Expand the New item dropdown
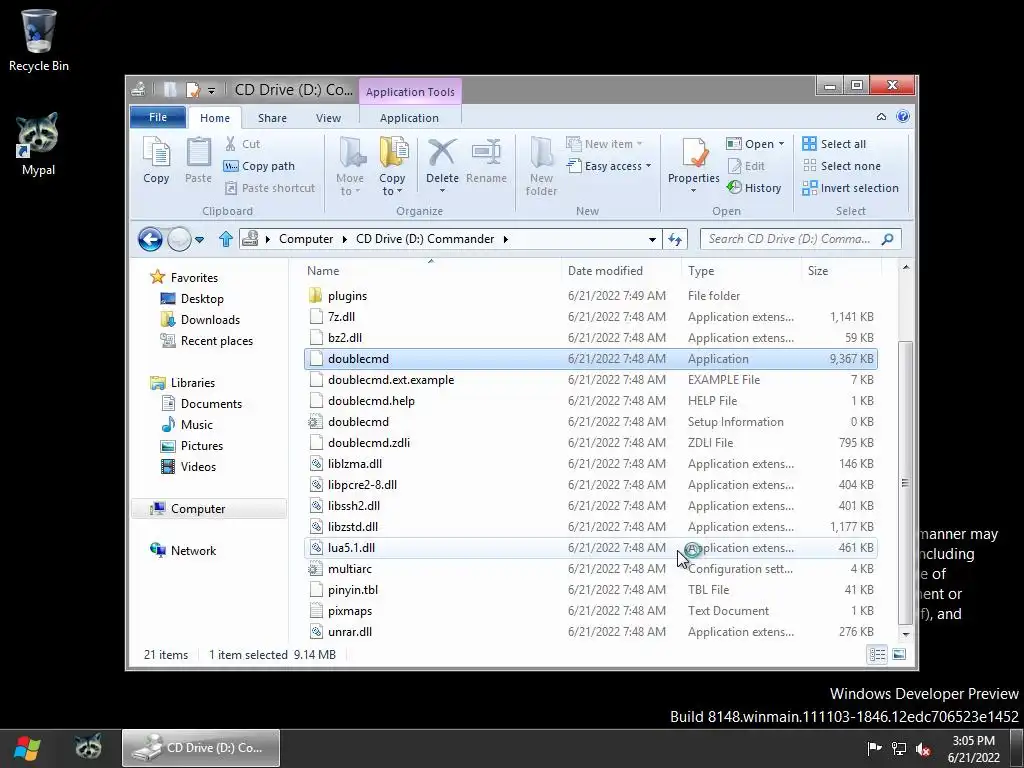The image size is (1024, 768). 604,144
